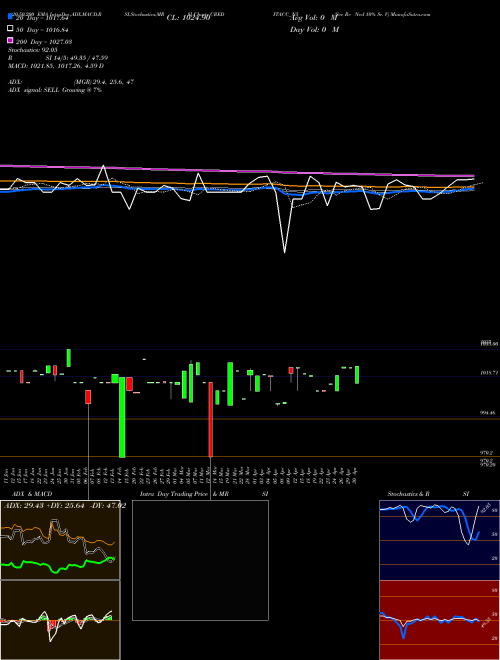Click the 994.46 price axis label
The image size is (500, 660).
(x=489, y=413)
